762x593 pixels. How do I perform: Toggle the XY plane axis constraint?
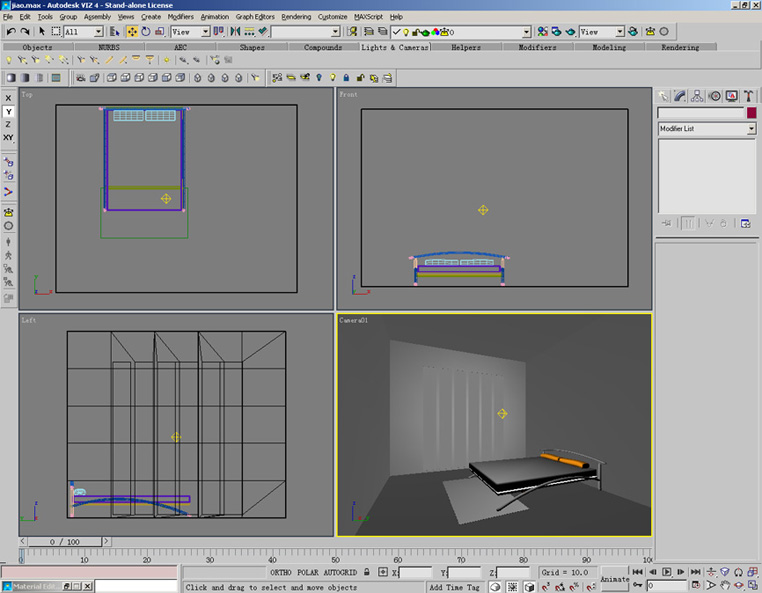(x=9, y=137)
